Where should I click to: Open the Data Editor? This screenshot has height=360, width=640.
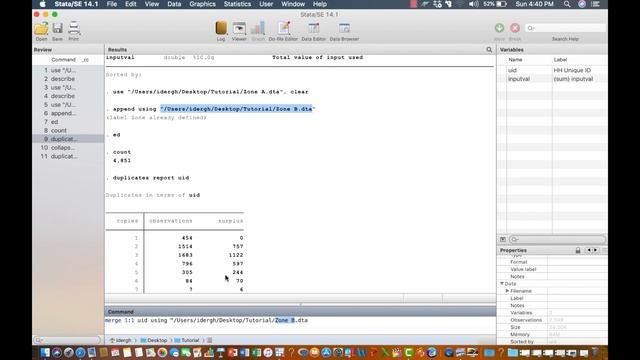click(x=313, y=28)
